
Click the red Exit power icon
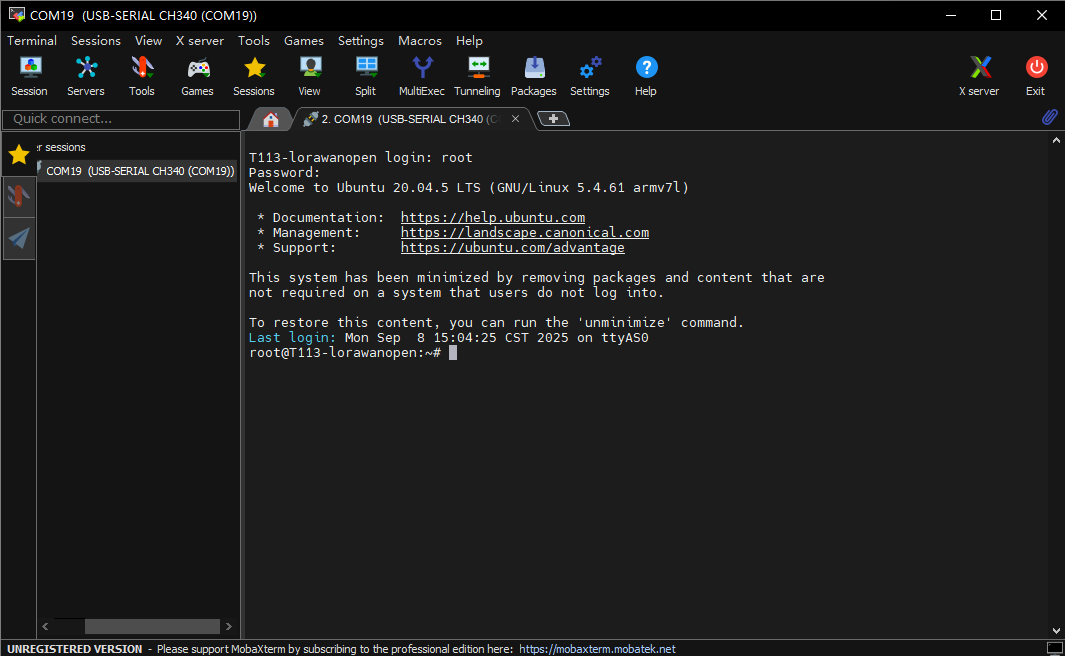coord(1036,76)
